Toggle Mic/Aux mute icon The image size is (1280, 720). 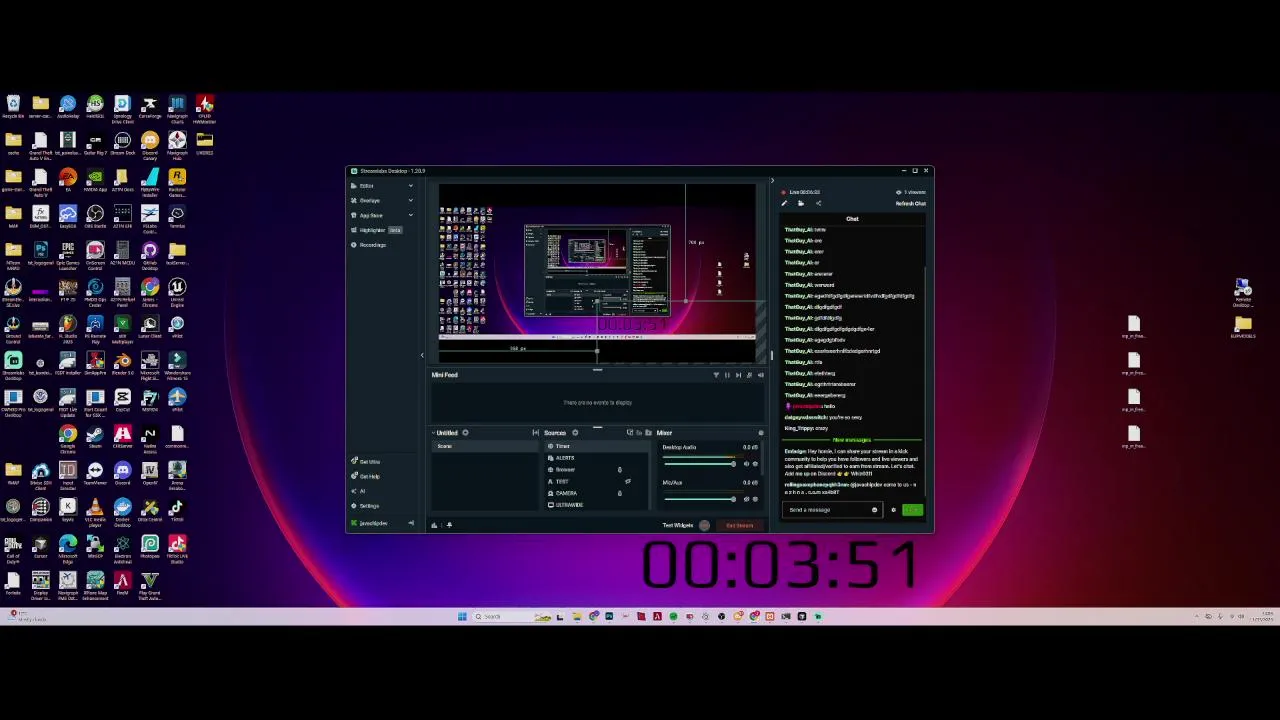point(746,499)
